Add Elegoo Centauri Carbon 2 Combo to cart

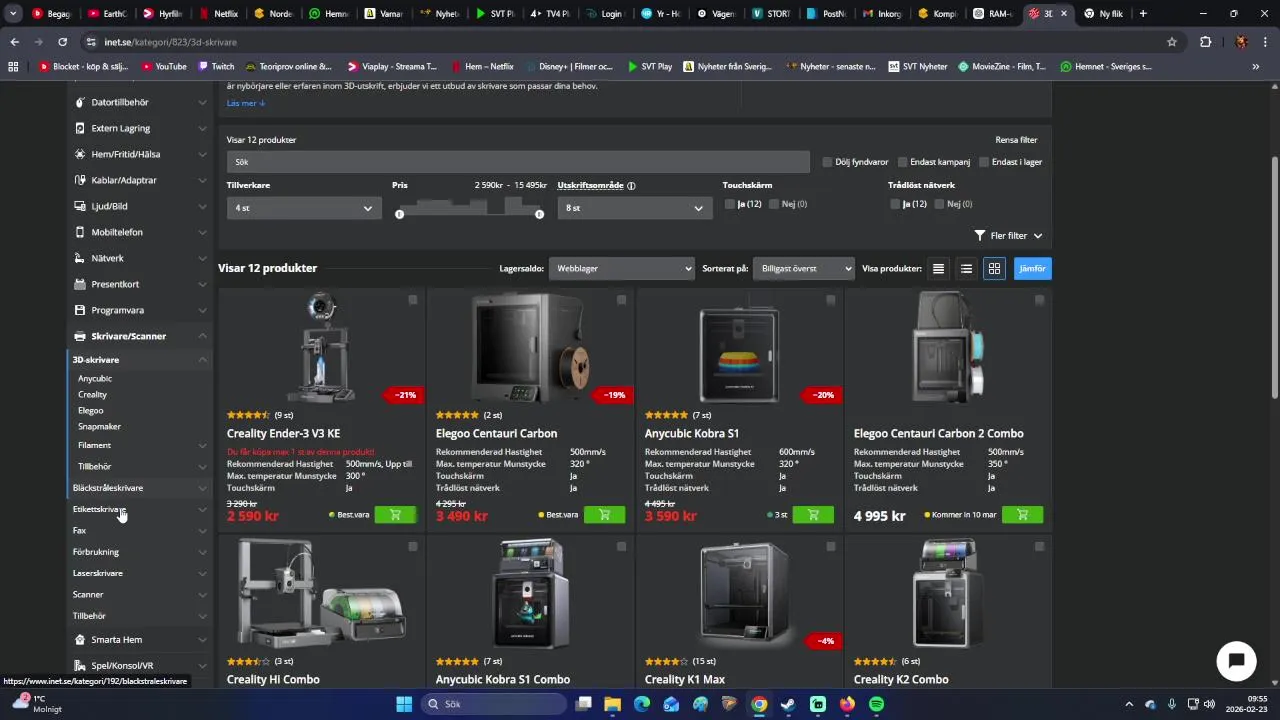point(1022,515)
